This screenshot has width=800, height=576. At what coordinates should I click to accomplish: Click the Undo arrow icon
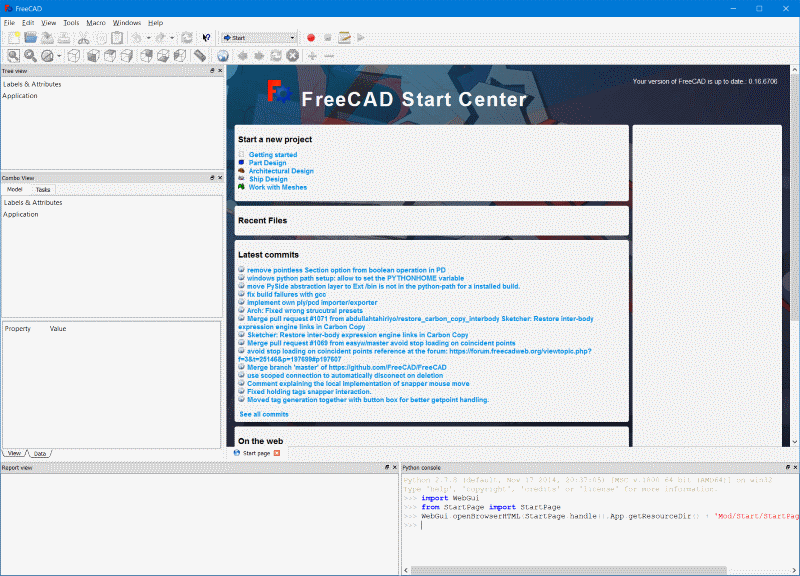point(137,38)
